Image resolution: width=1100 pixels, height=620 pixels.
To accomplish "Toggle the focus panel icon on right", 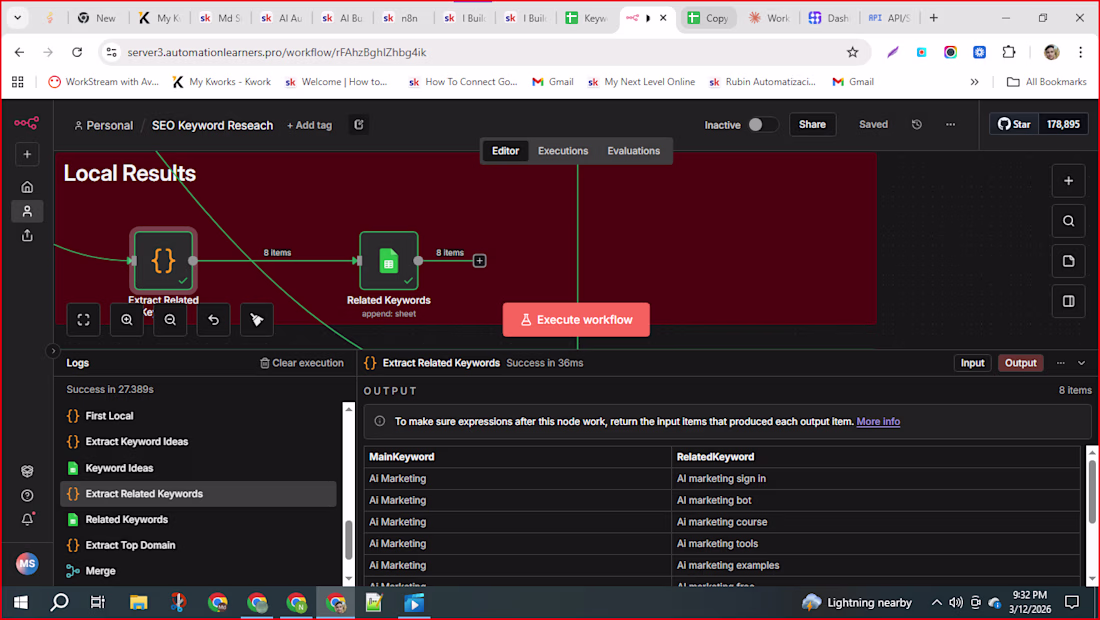I will (1068, 301).
